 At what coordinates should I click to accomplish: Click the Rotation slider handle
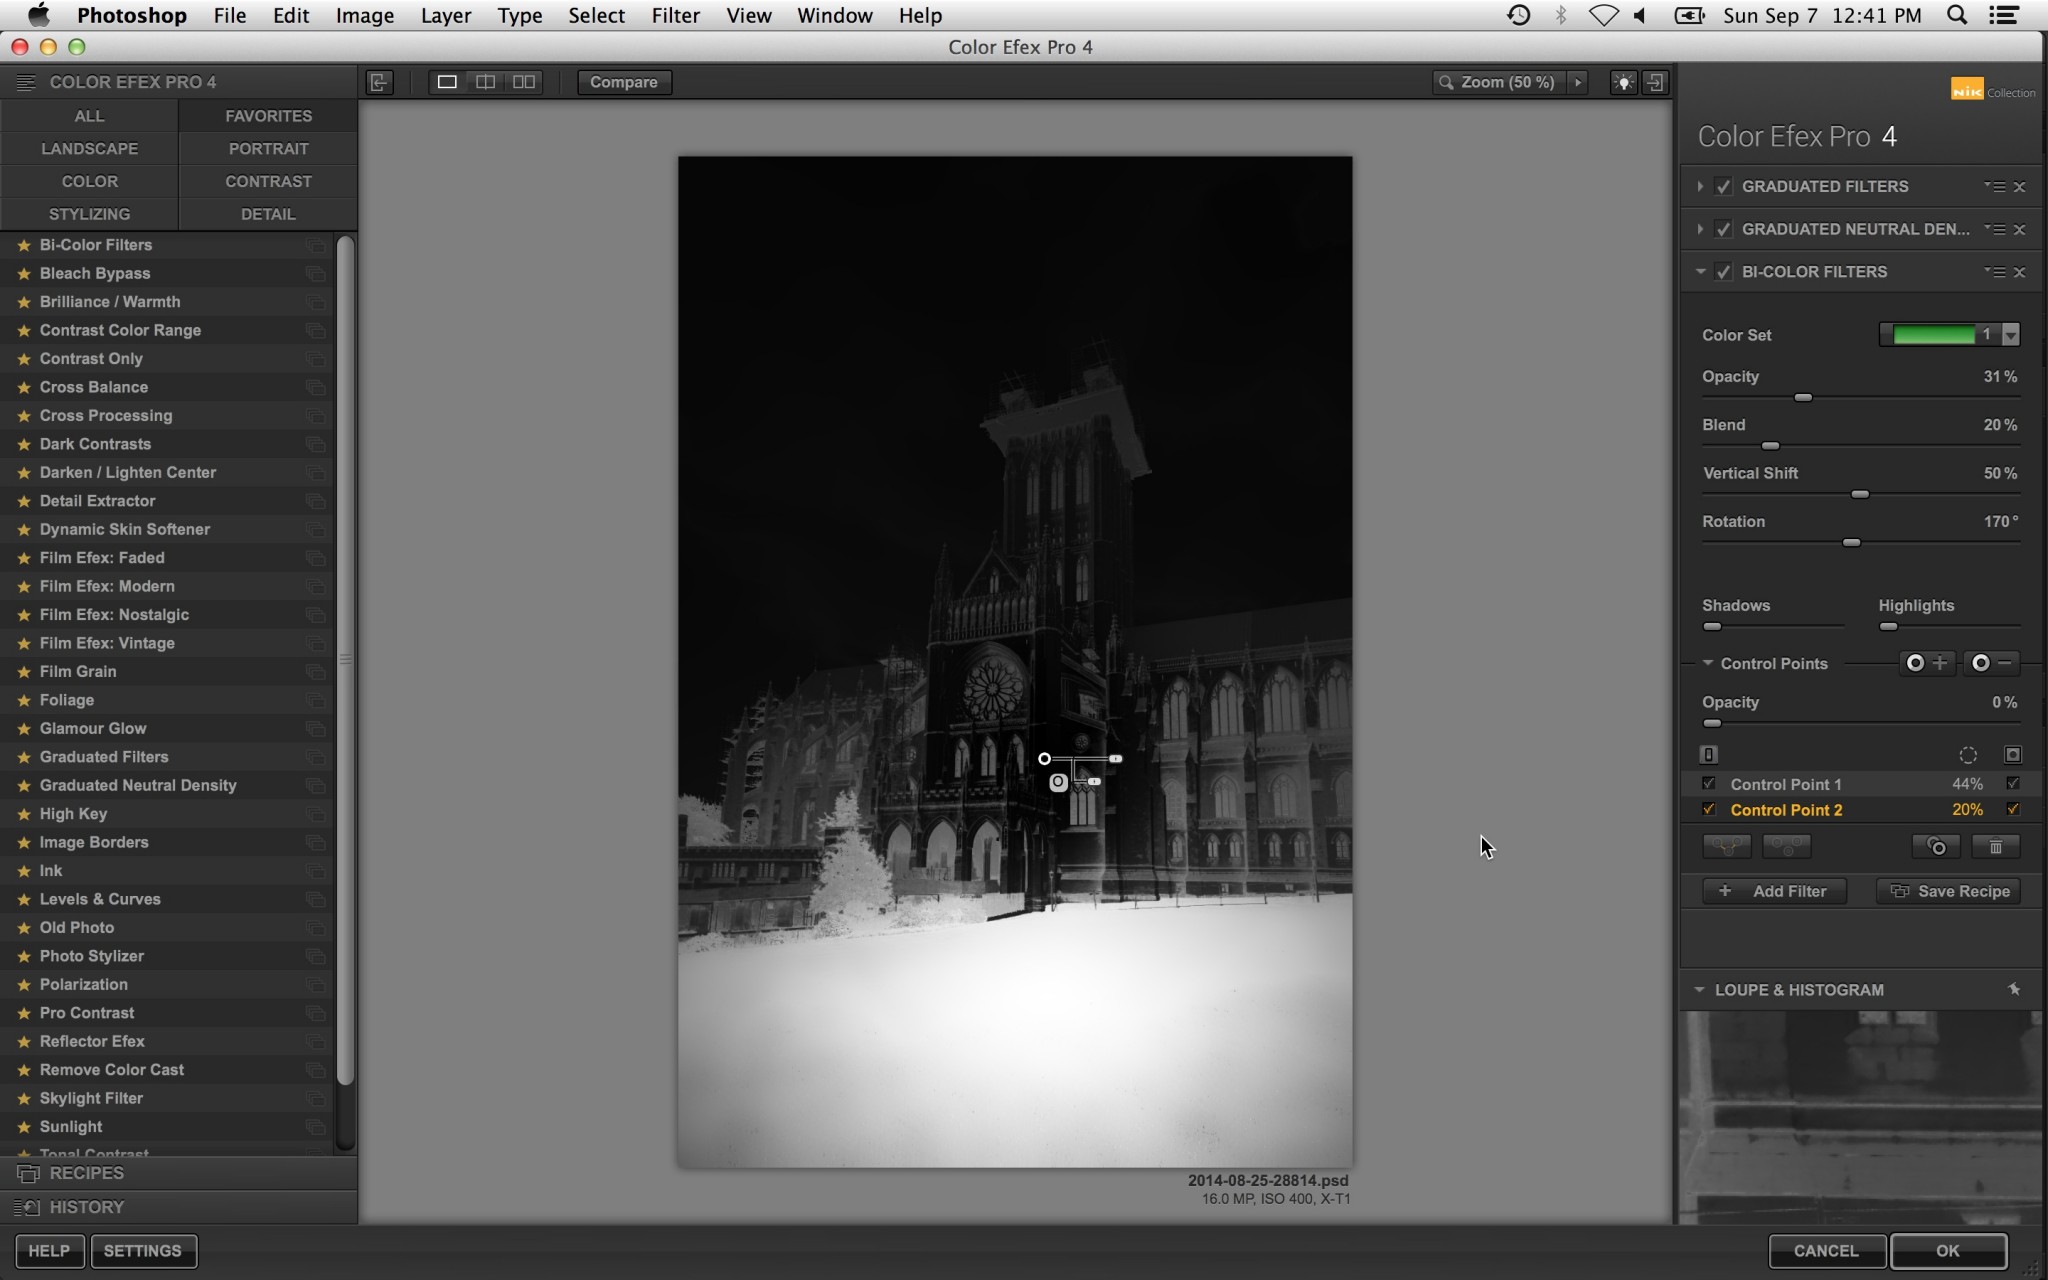[x=1852, y=543]
